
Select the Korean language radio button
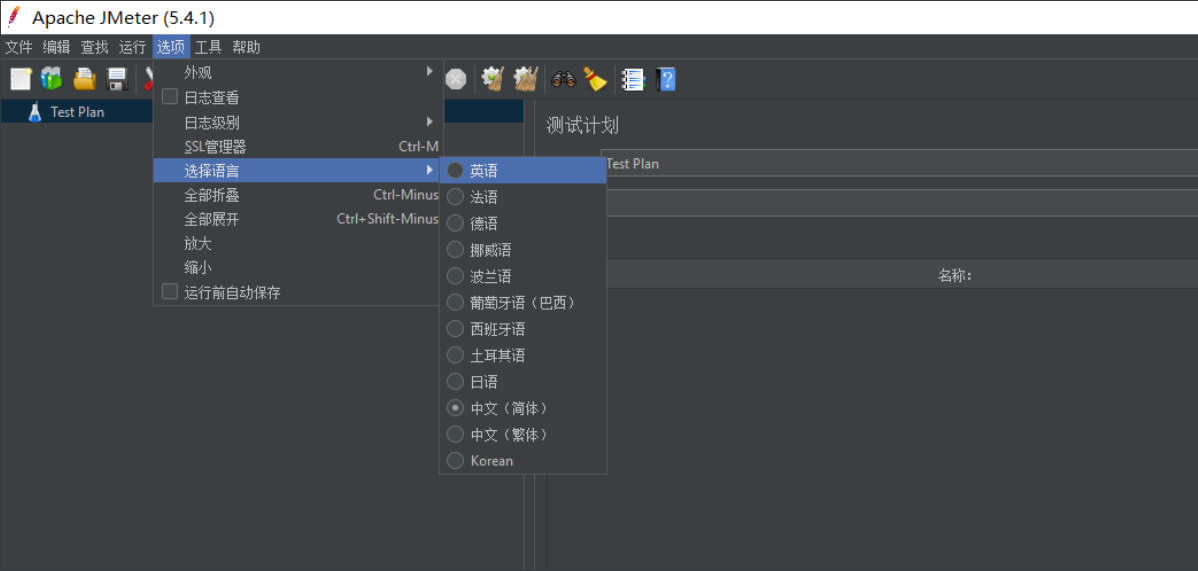point(455,461)
